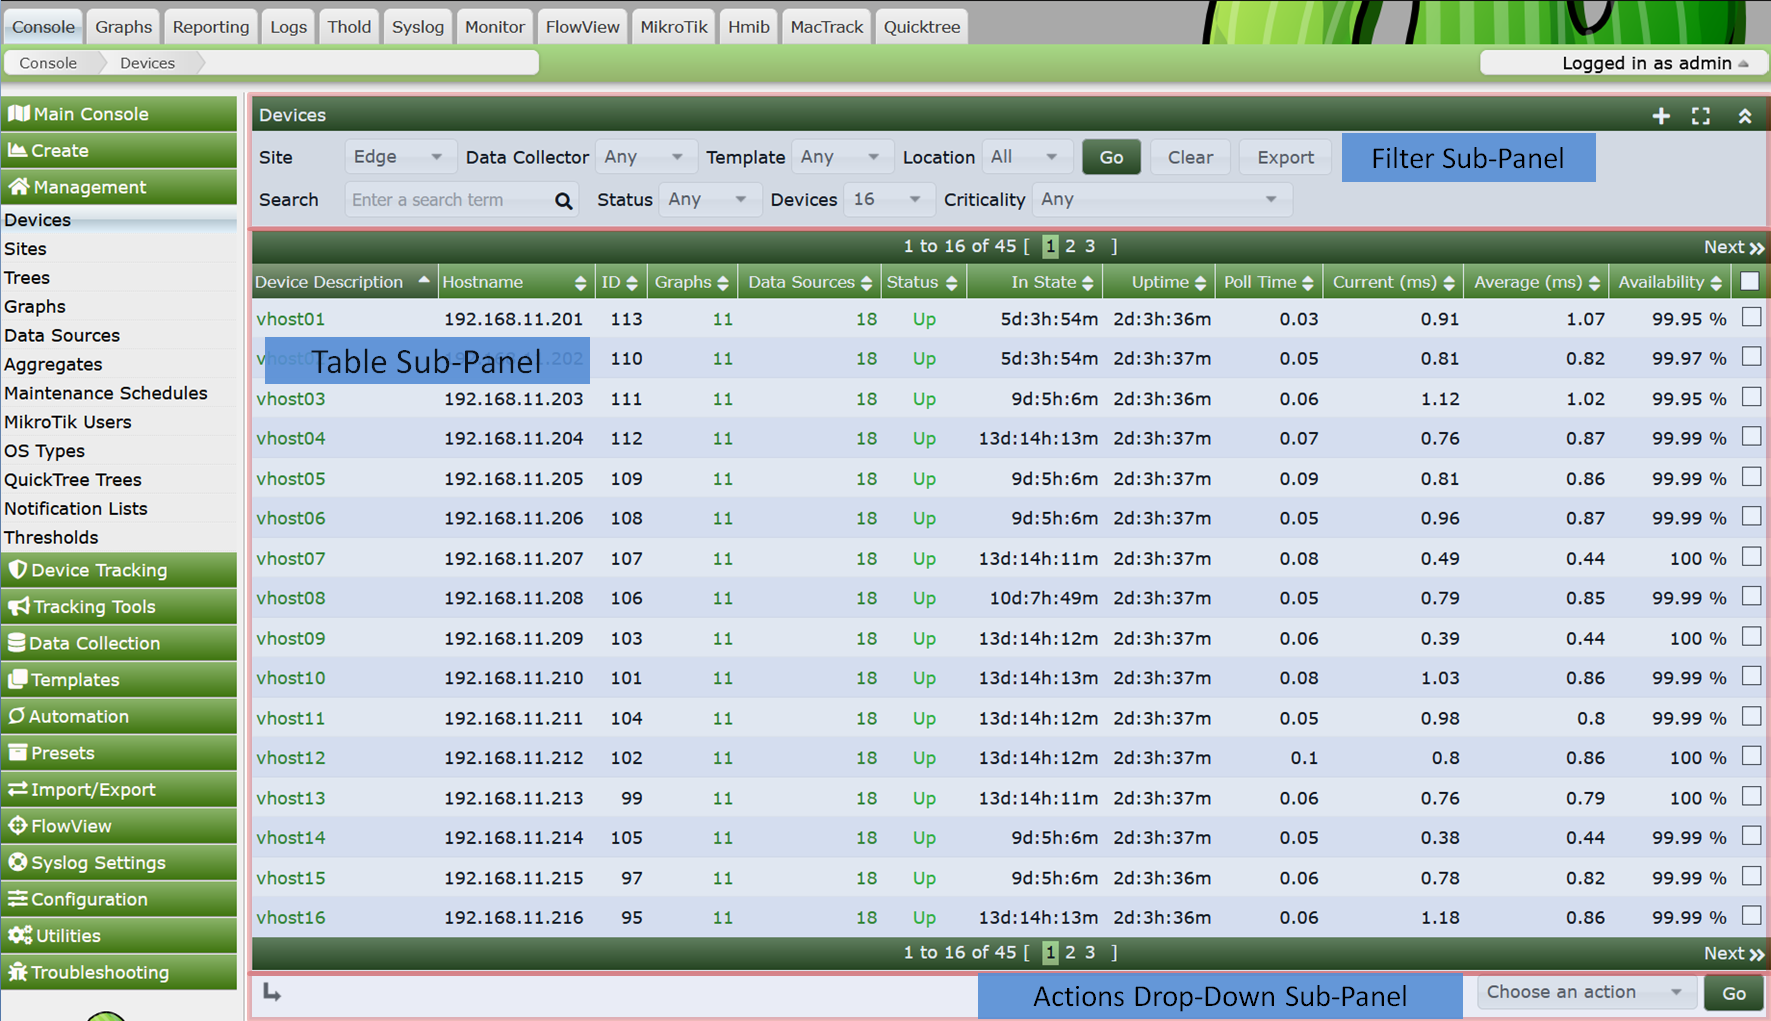This screenshot has width=1771, height=1021.
Task: Click the Logged in as admin arrow
Action: coord(1743,63)
